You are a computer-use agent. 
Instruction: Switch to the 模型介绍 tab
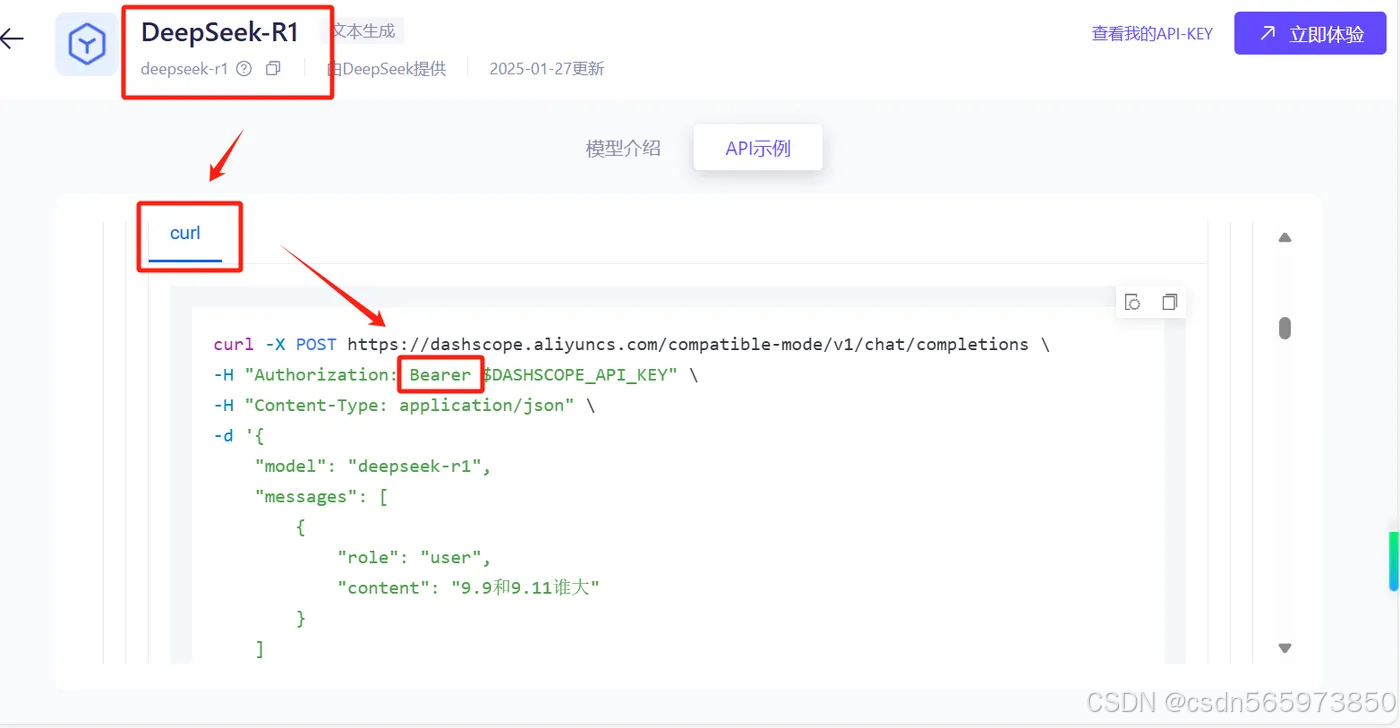click(623, 148)
